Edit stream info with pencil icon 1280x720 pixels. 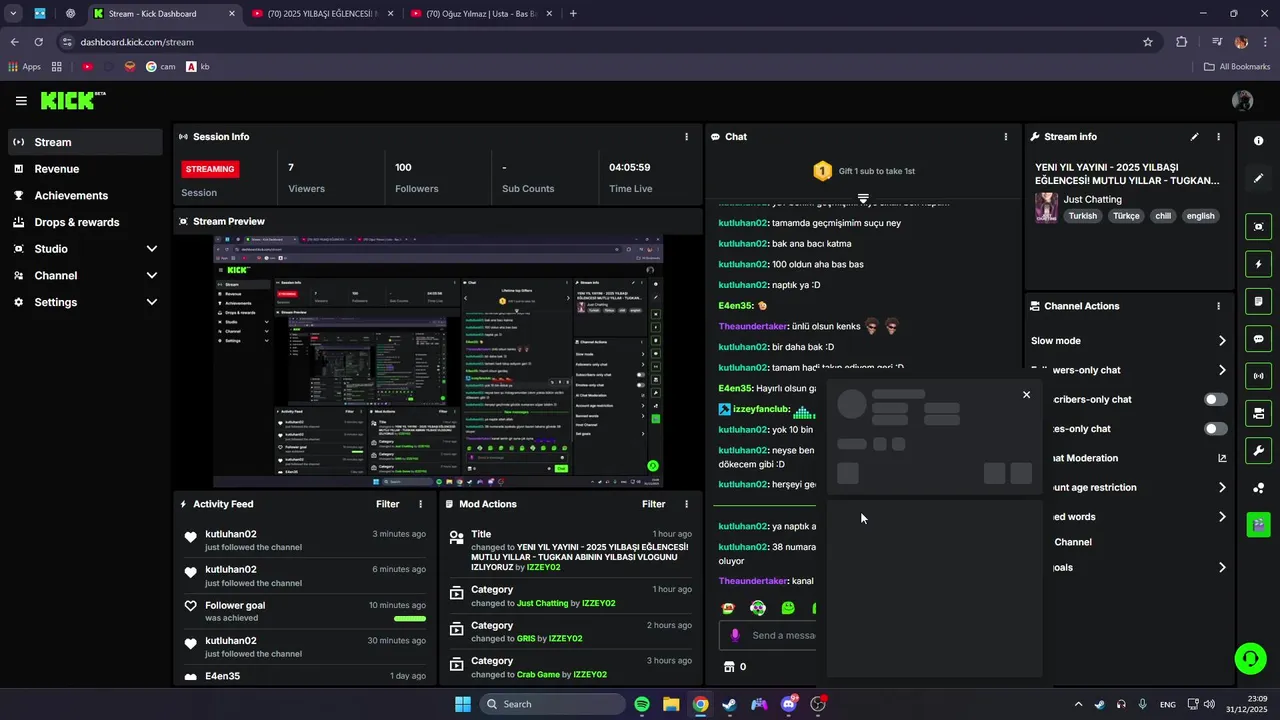tap(1194, 137)
